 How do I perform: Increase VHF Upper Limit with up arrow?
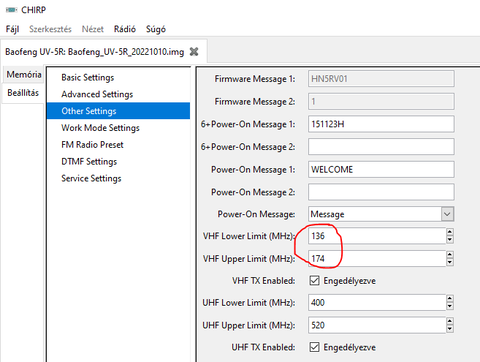coord(450,255)
